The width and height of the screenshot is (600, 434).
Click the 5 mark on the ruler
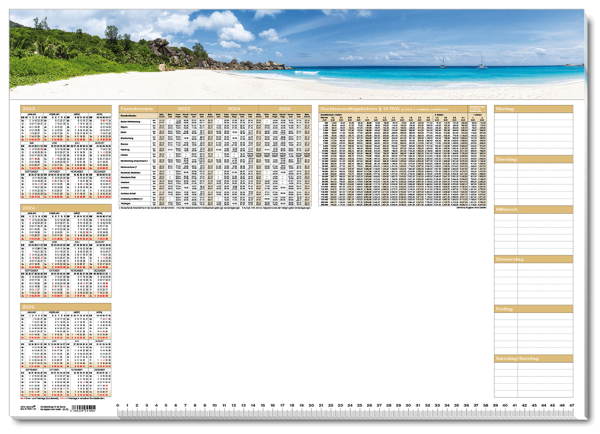click(166, 405)
